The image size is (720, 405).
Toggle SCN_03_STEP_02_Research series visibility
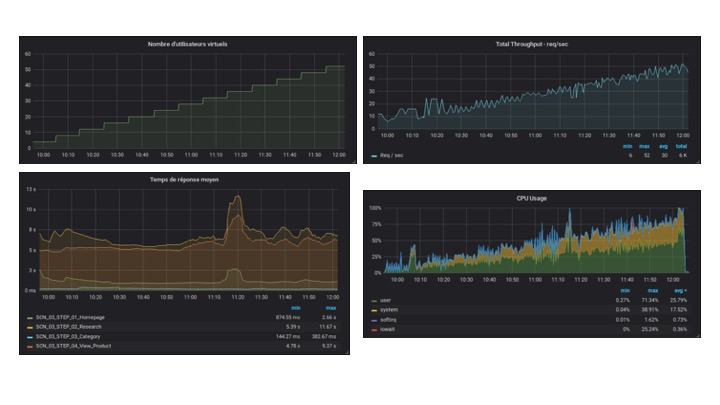(x=69, y=327)
